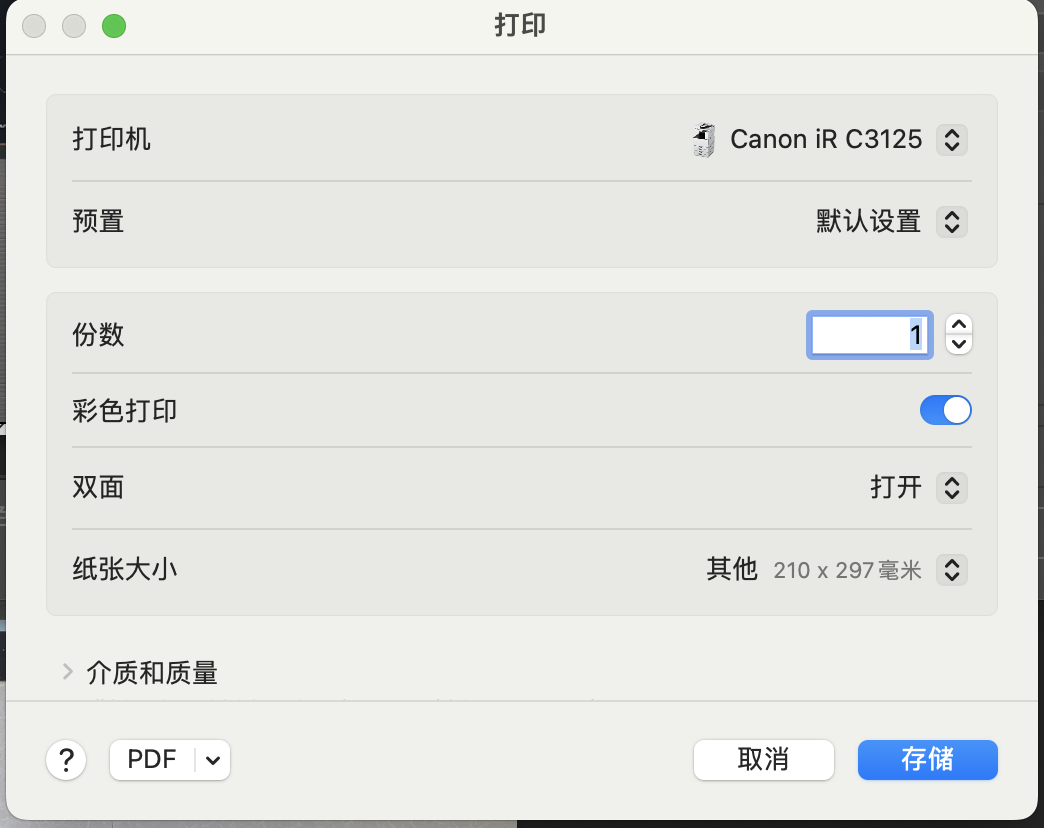Open the help question mark button

66,760
